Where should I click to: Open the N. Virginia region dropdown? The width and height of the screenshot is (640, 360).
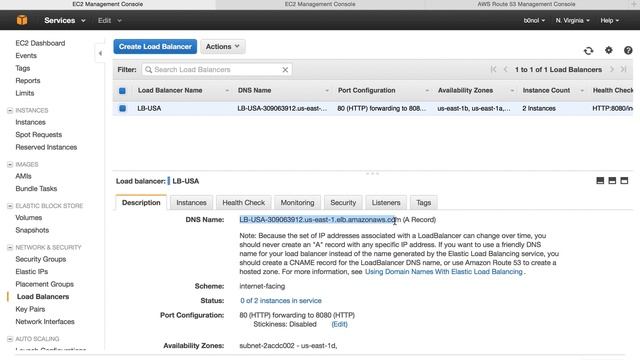coord(572,20)
